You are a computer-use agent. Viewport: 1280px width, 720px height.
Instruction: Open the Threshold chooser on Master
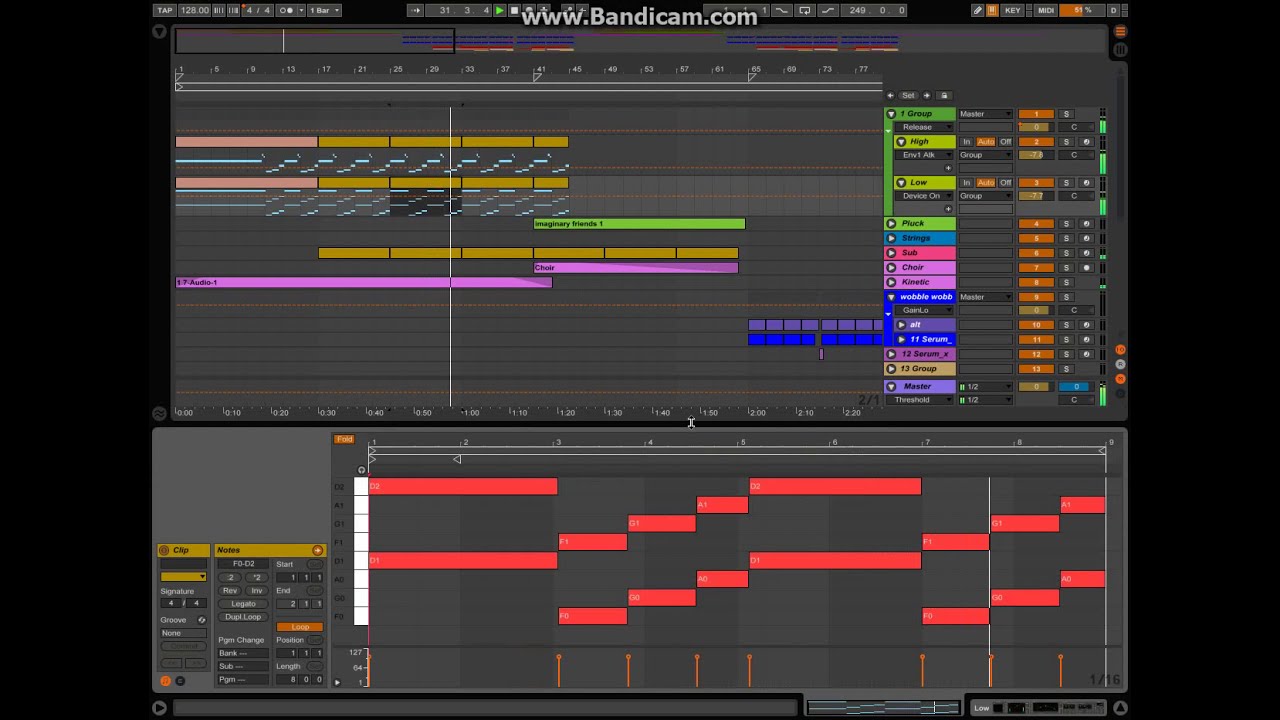pos(920,400)
